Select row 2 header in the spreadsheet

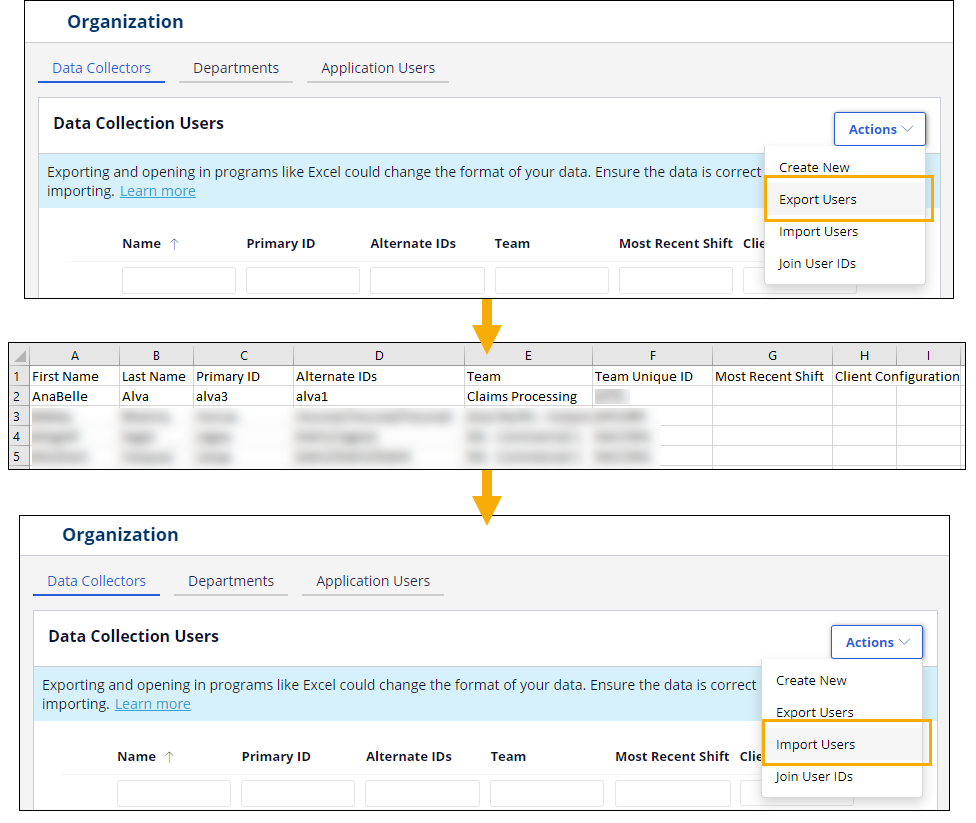pos(18,396)
